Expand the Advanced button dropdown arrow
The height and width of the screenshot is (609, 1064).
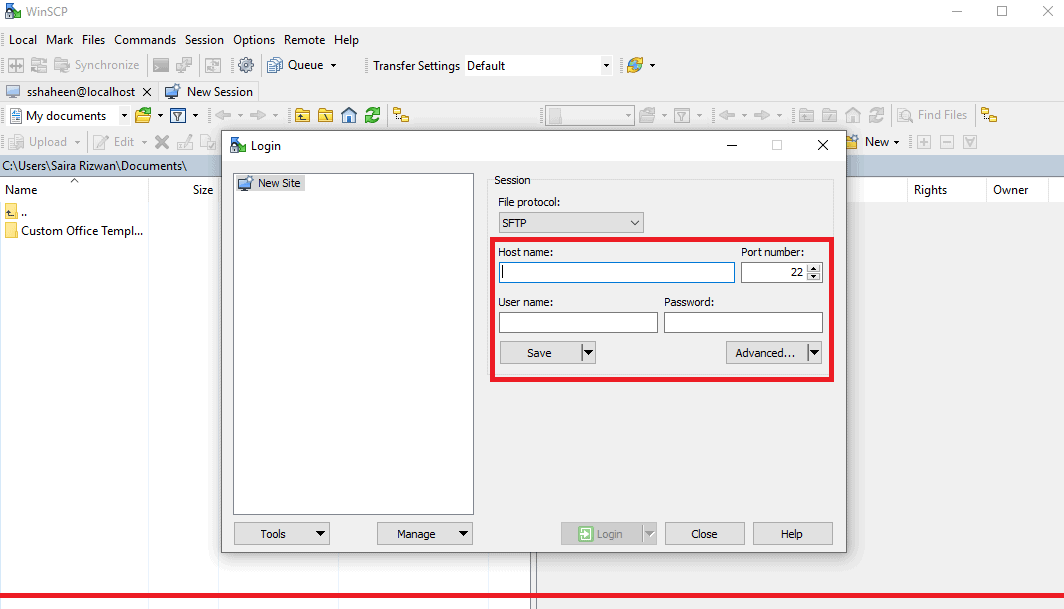pyautogui.click(x=814, y=352)
